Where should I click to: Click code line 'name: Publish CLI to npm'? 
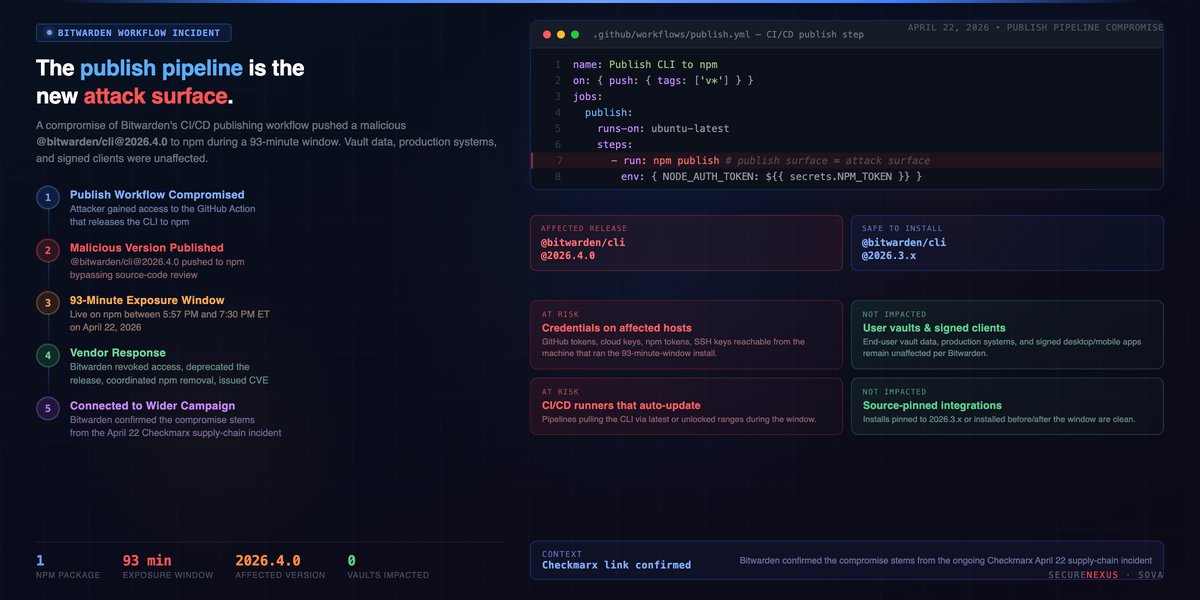(645, 65)
